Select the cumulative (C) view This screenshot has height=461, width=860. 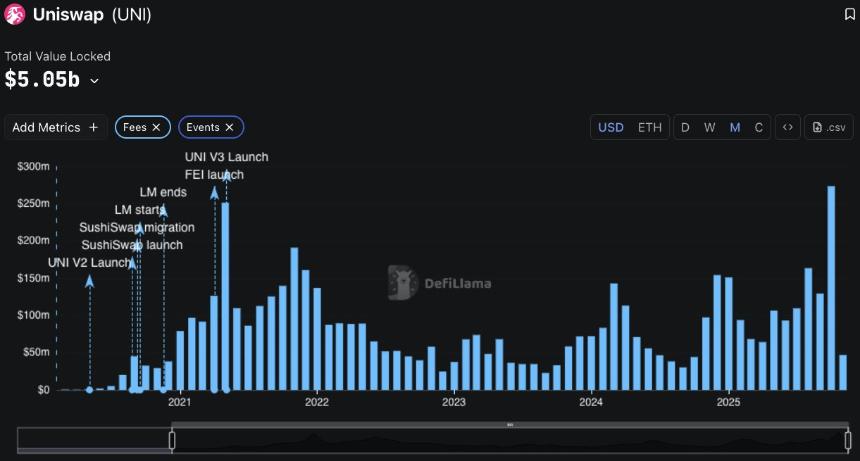coord(759,127)
